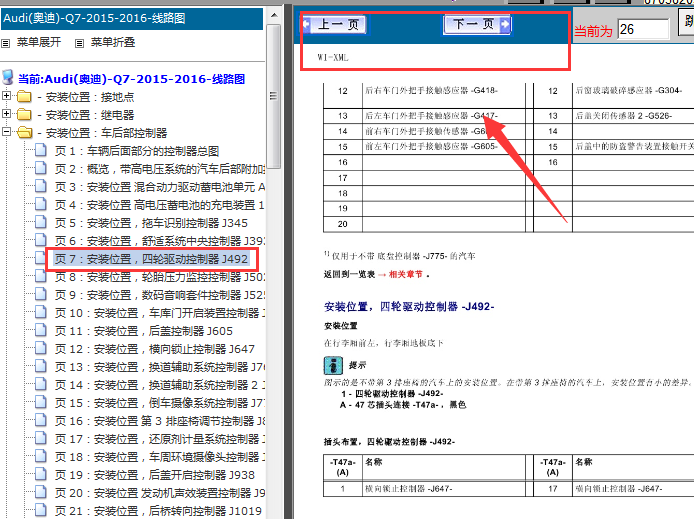The width and height of the screenshot is (694, 519).
Task: Open 页 3：安装位置 混合动力驱动蓄电池单元
Action: tap(160, 187)
